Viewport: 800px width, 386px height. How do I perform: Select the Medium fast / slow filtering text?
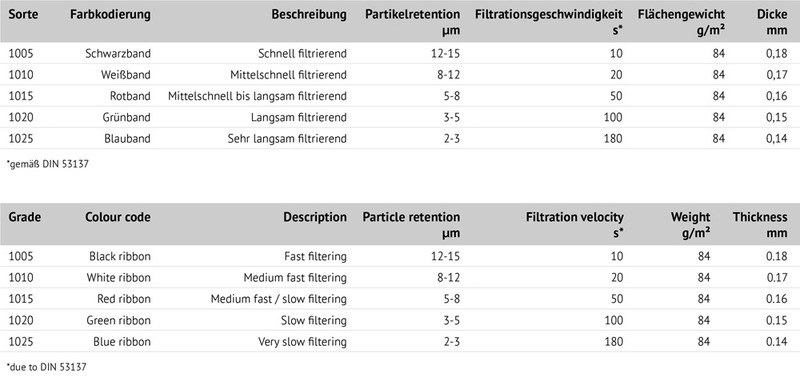pos(279,299)
